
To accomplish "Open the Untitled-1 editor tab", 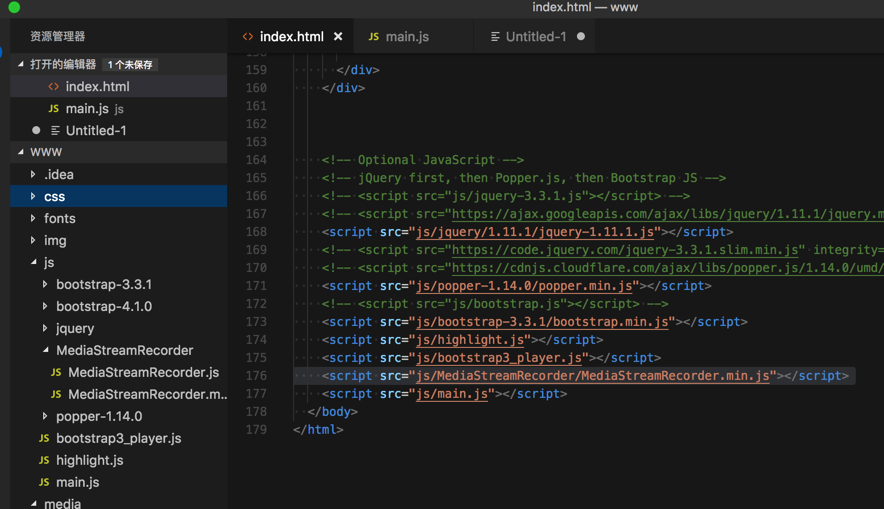I will click(535, 37).
